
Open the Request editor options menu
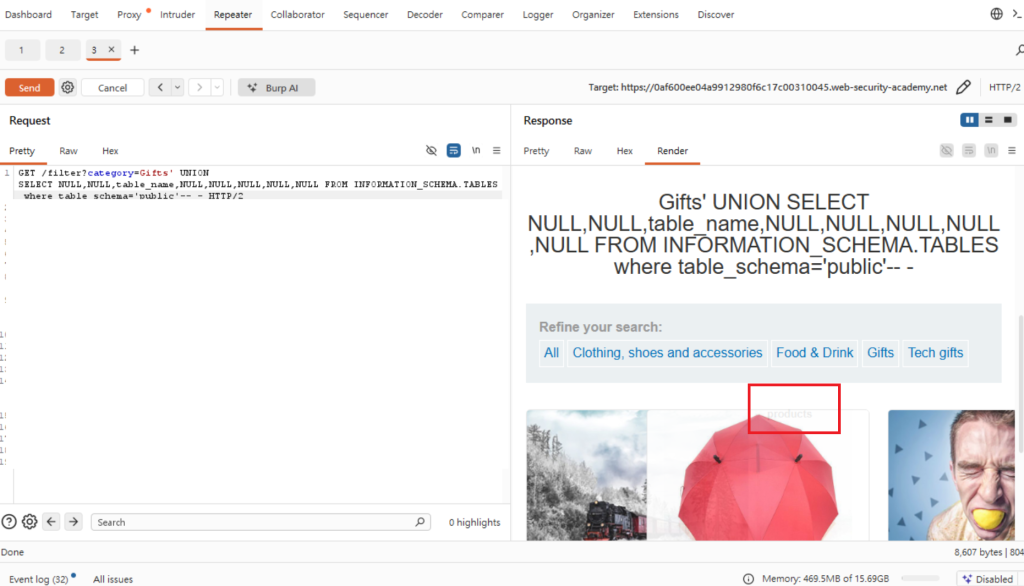(x=496, y=150)
